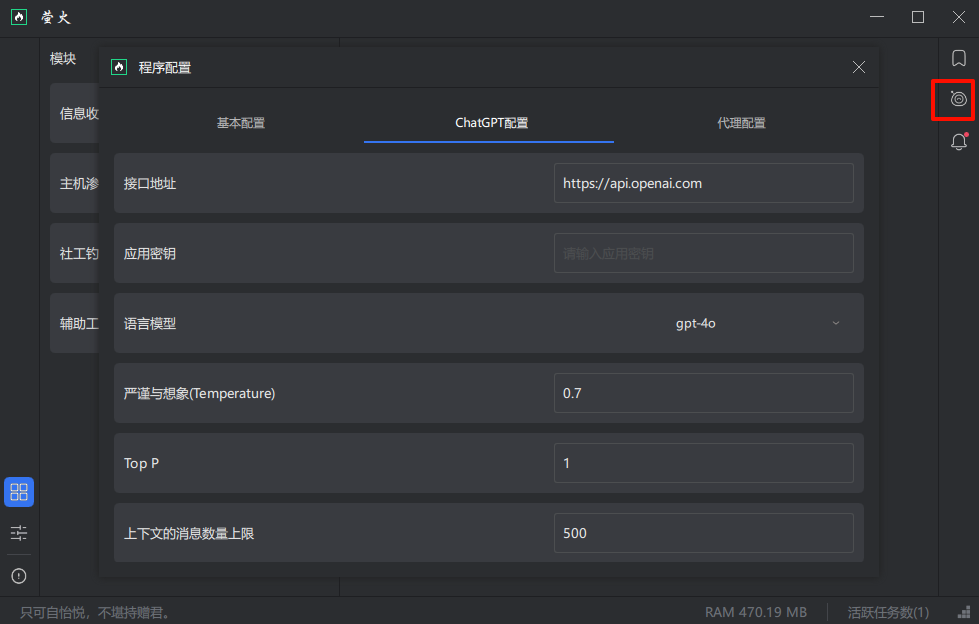Select the modules grid icon in left sidebar
Viewport: 979px width, 624px height.
click(x=19, y=492)
